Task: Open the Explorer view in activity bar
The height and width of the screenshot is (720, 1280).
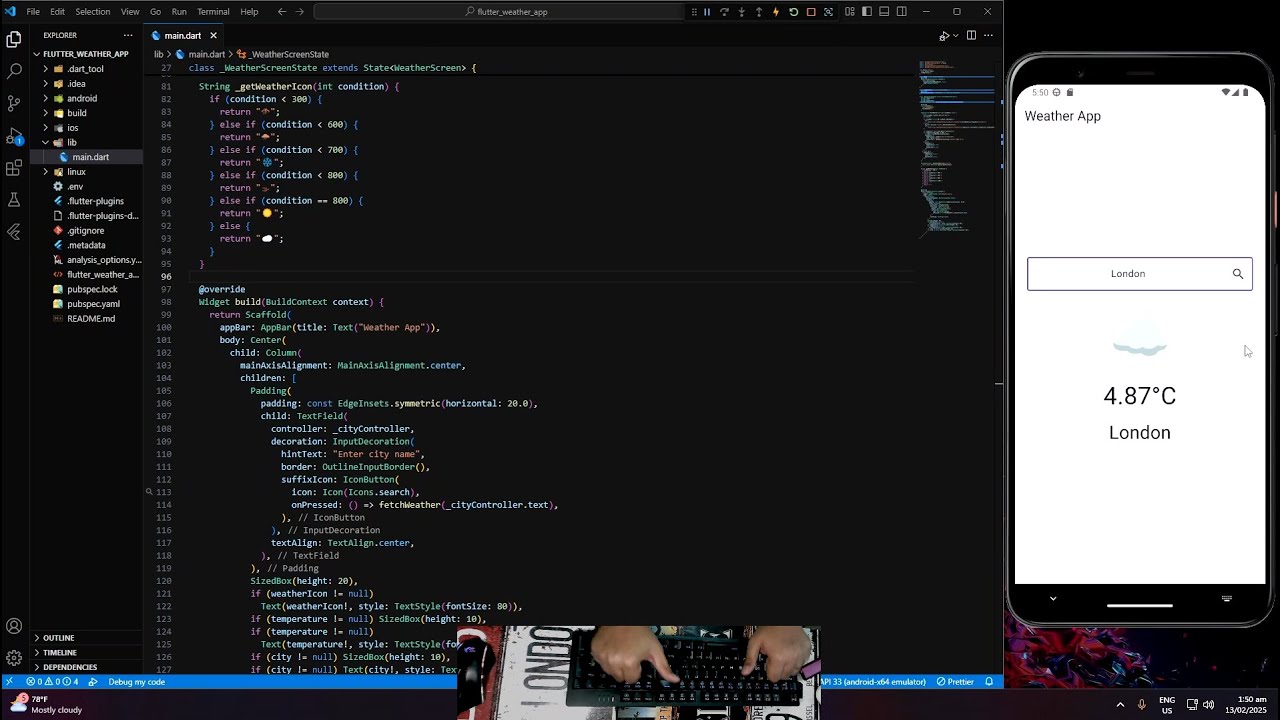Action: (x=14, y=40)
